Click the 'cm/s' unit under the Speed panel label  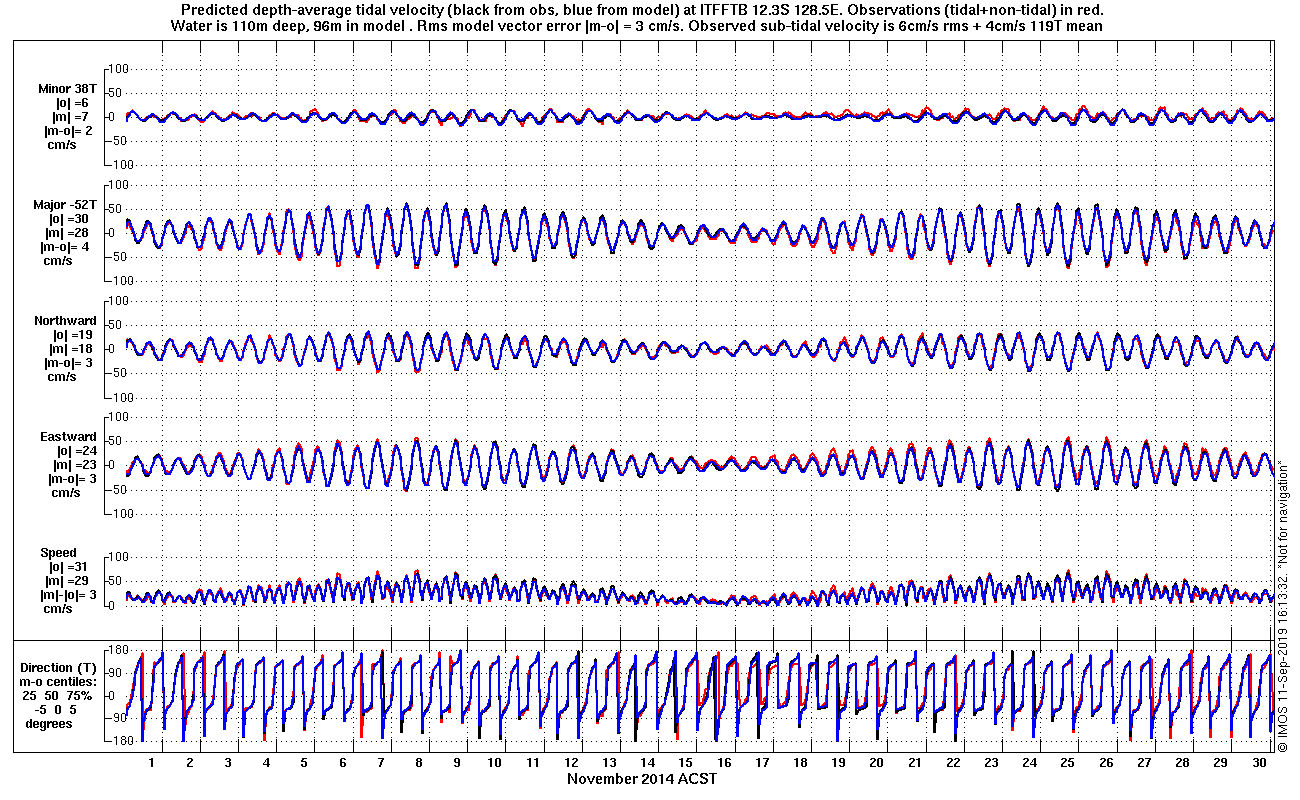58,609
